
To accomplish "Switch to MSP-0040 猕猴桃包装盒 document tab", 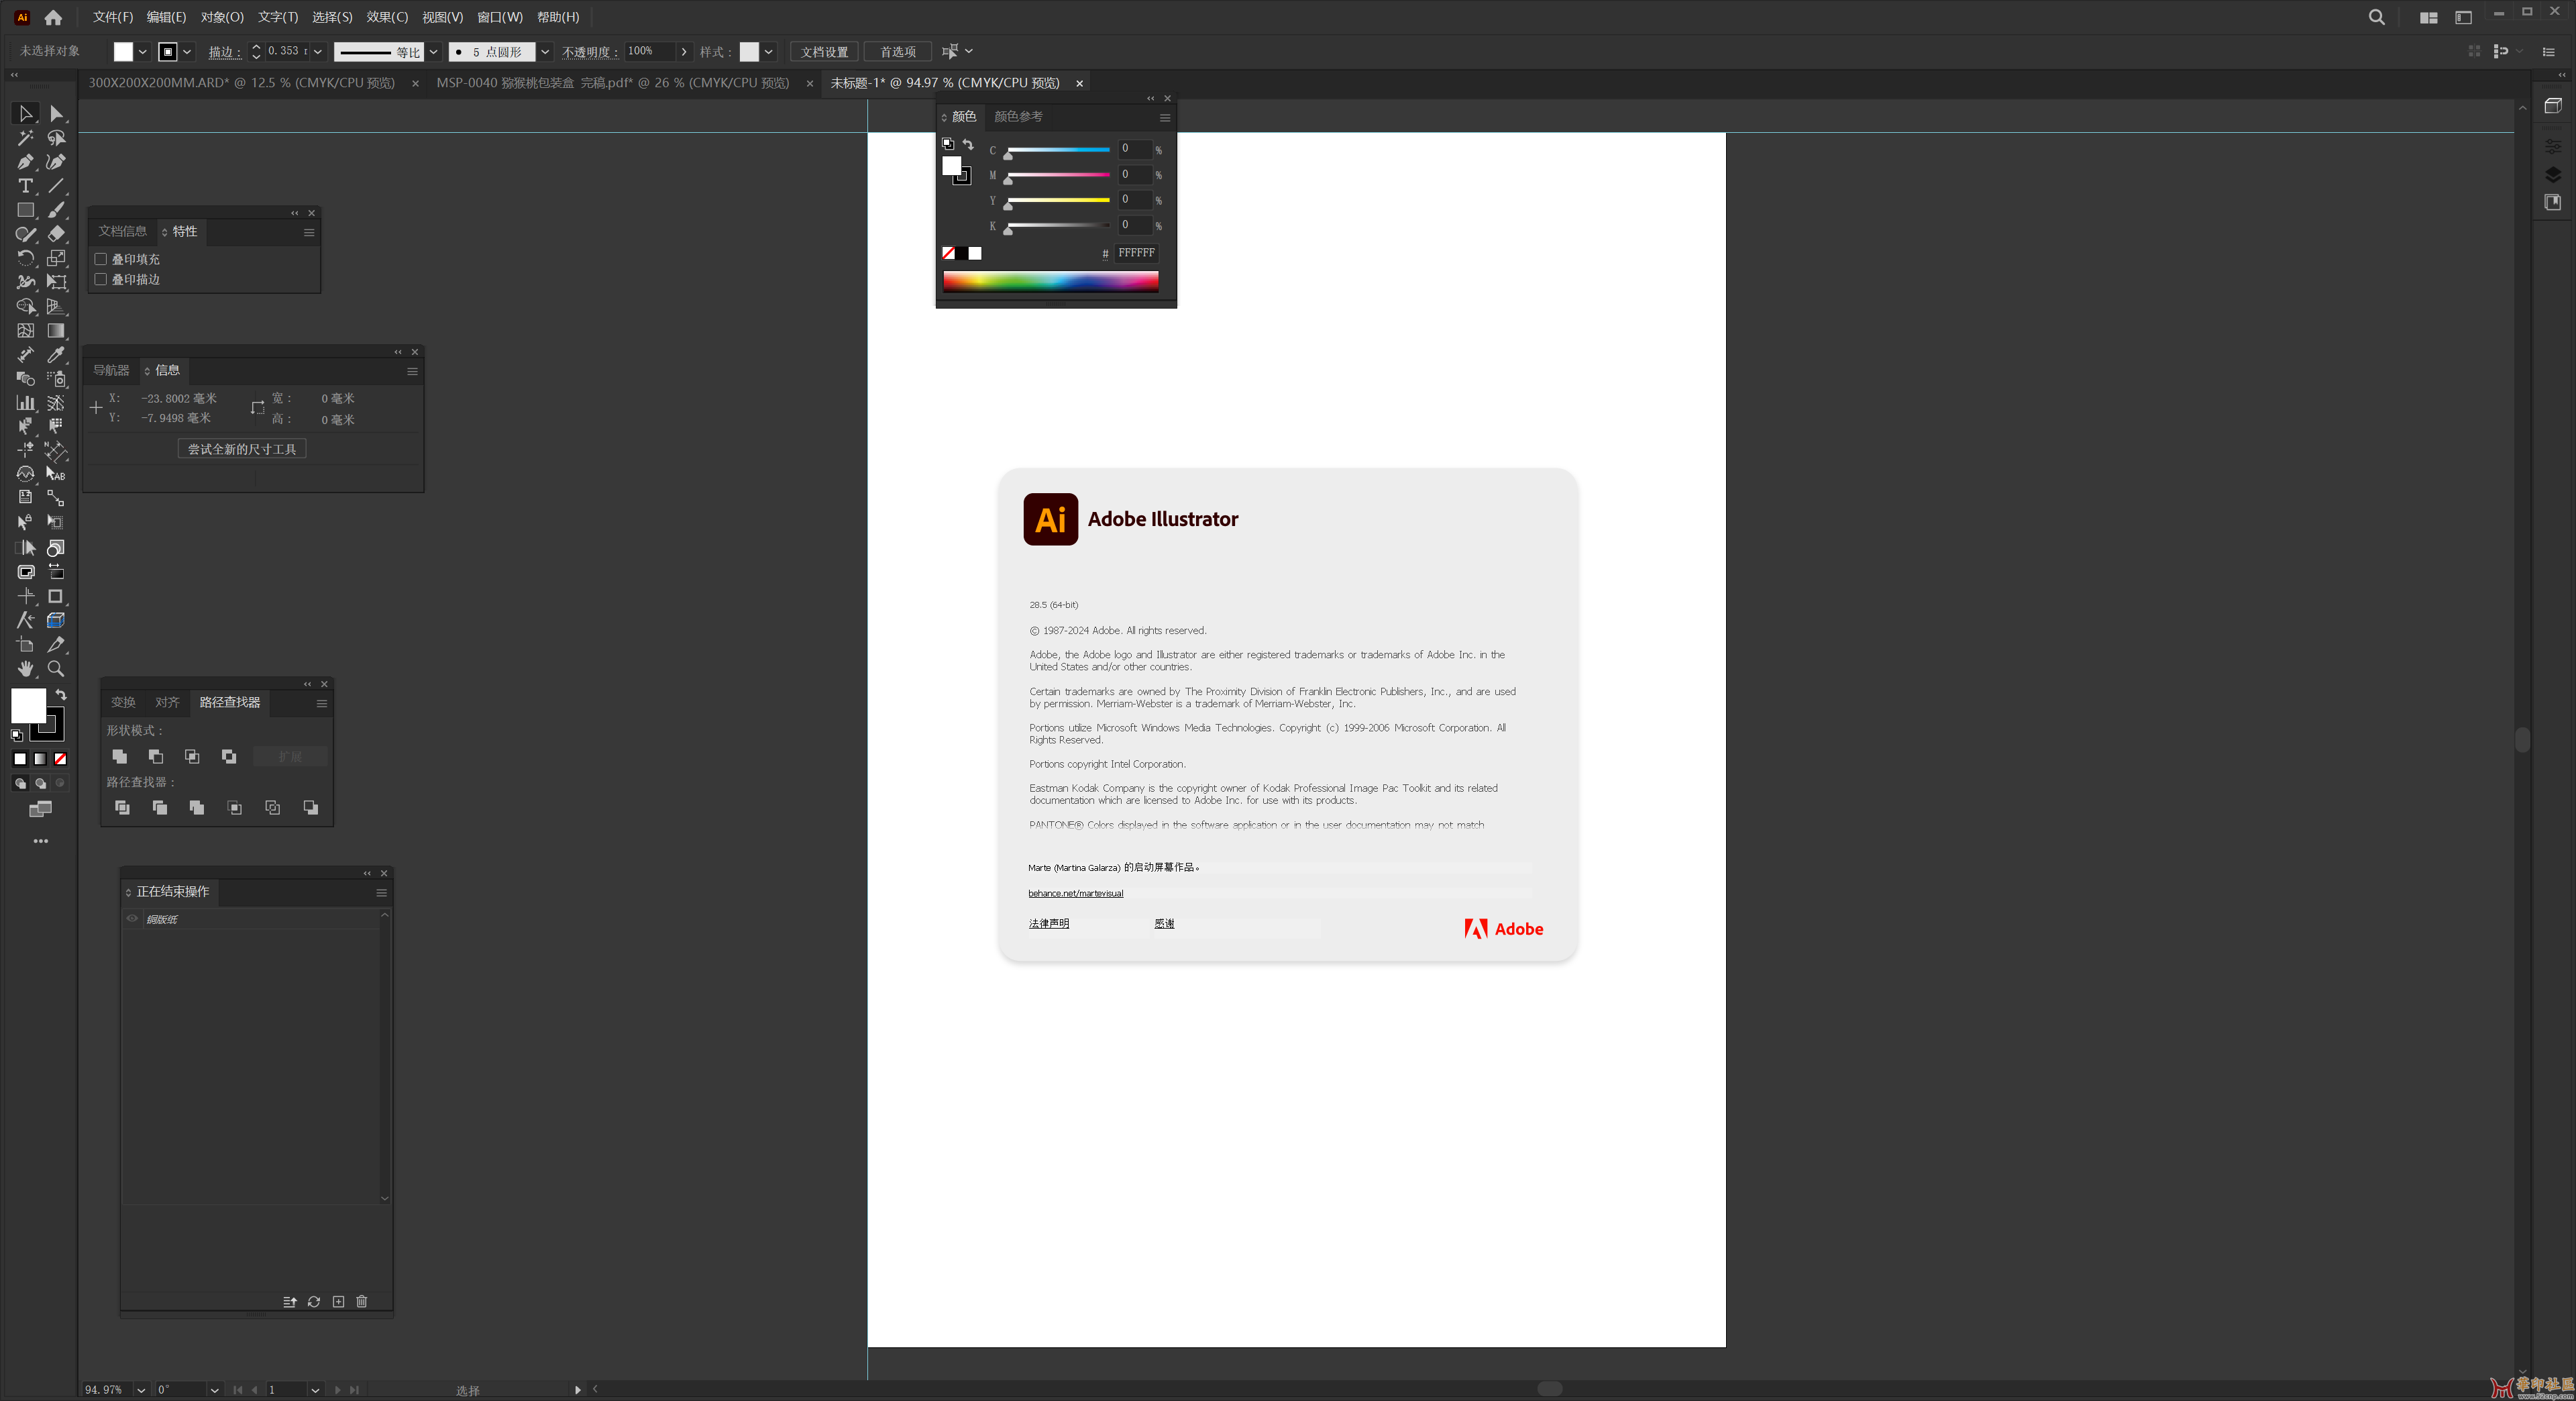I will (613, 83).
